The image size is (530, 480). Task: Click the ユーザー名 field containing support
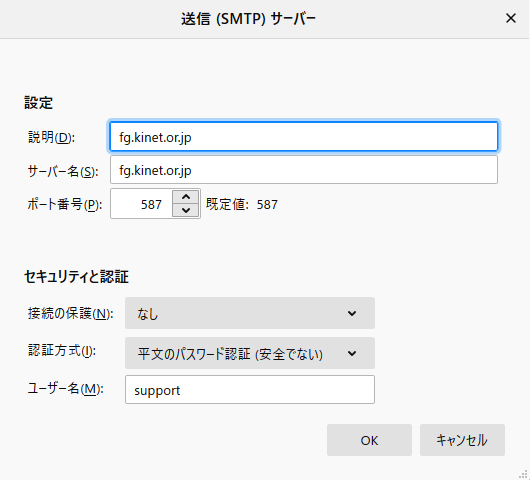(x=250, y=389)
